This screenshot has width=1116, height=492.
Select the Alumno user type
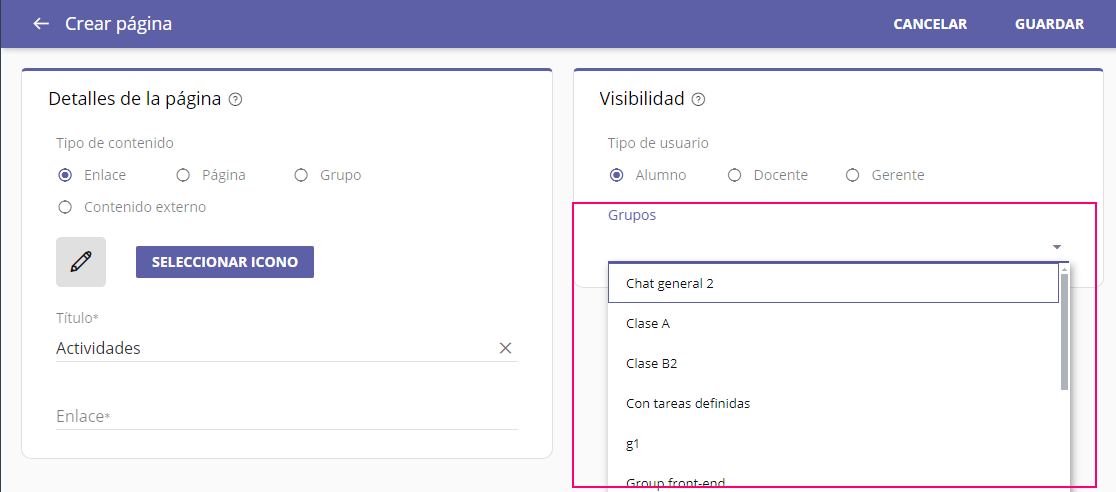617,175
